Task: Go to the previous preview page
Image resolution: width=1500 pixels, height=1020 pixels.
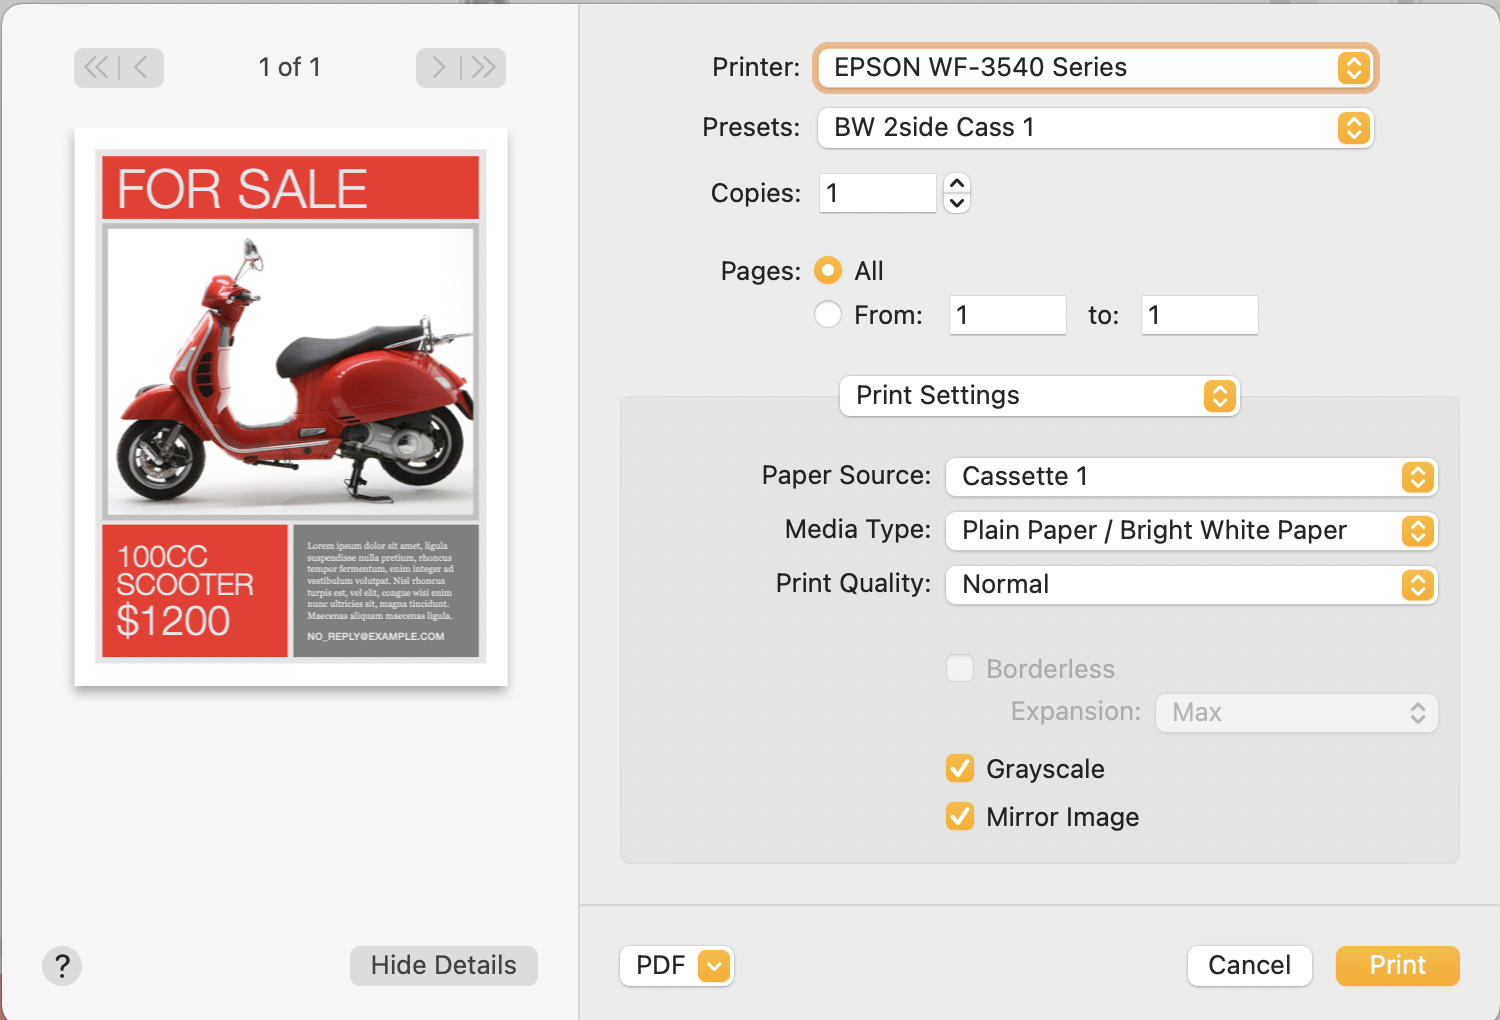Action: 141,68
